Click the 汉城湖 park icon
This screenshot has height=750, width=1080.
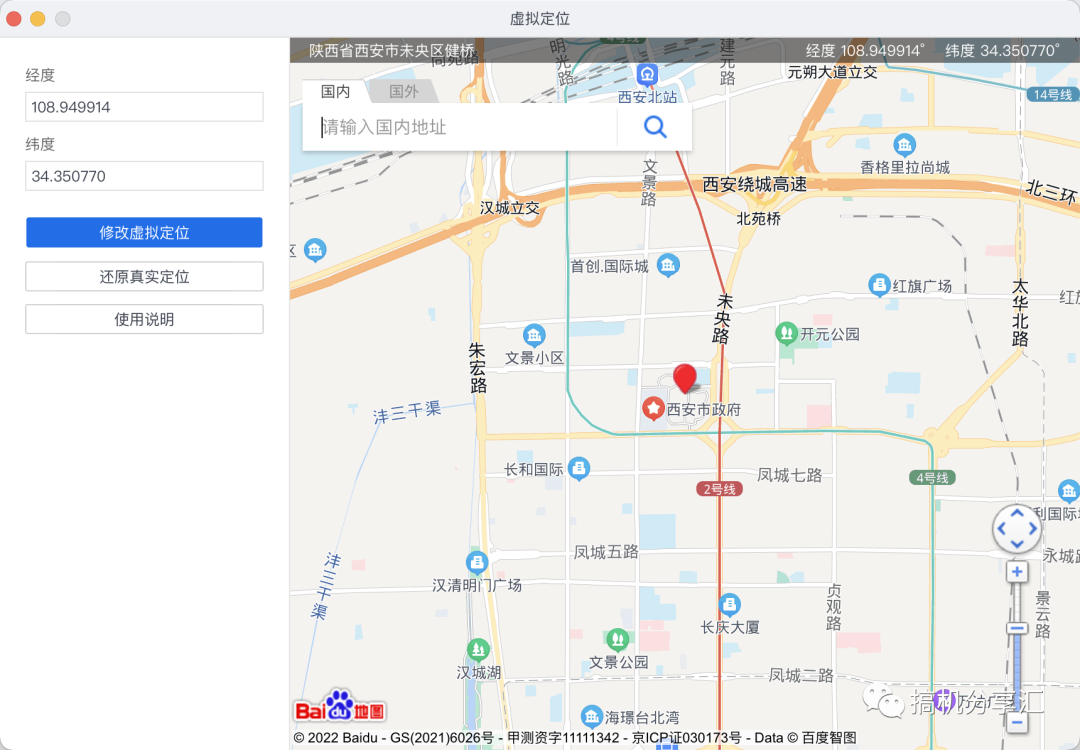478,649
